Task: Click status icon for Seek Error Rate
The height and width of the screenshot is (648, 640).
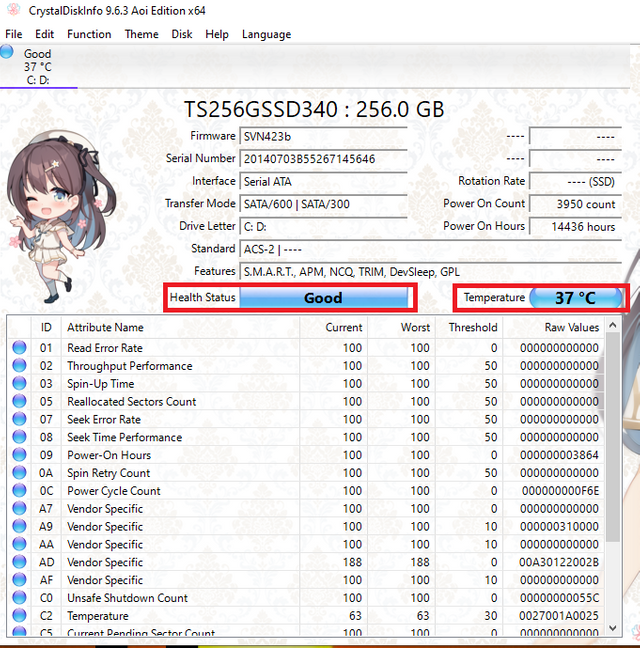Action: point(19,419)
